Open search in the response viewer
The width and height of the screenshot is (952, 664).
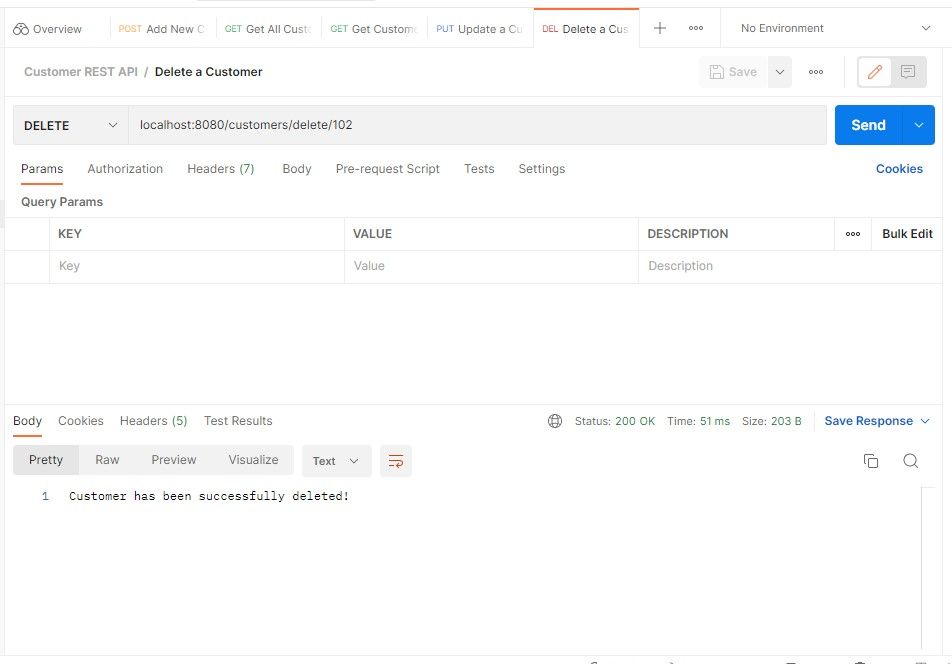coord(911,461)
